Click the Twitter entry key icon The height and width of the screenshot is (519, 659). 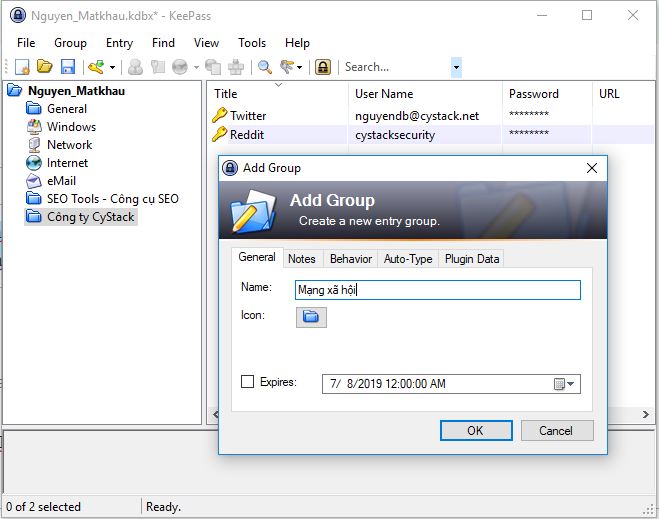219,115
